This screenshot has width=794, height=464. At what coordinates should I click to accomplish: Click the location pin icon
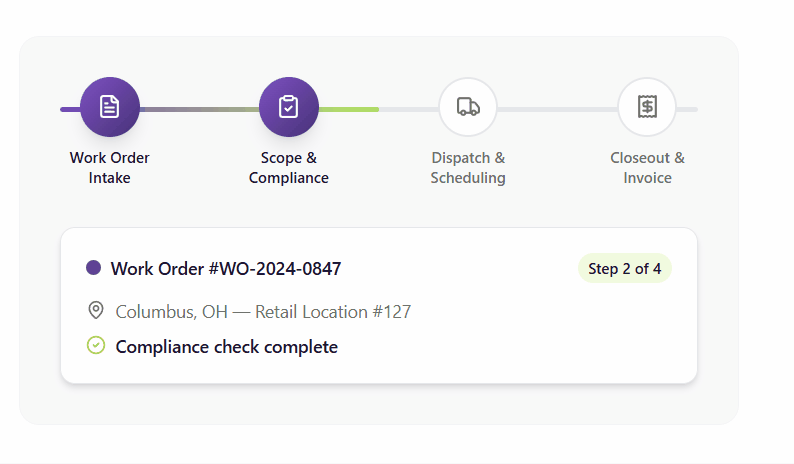[x=96, y=311]
